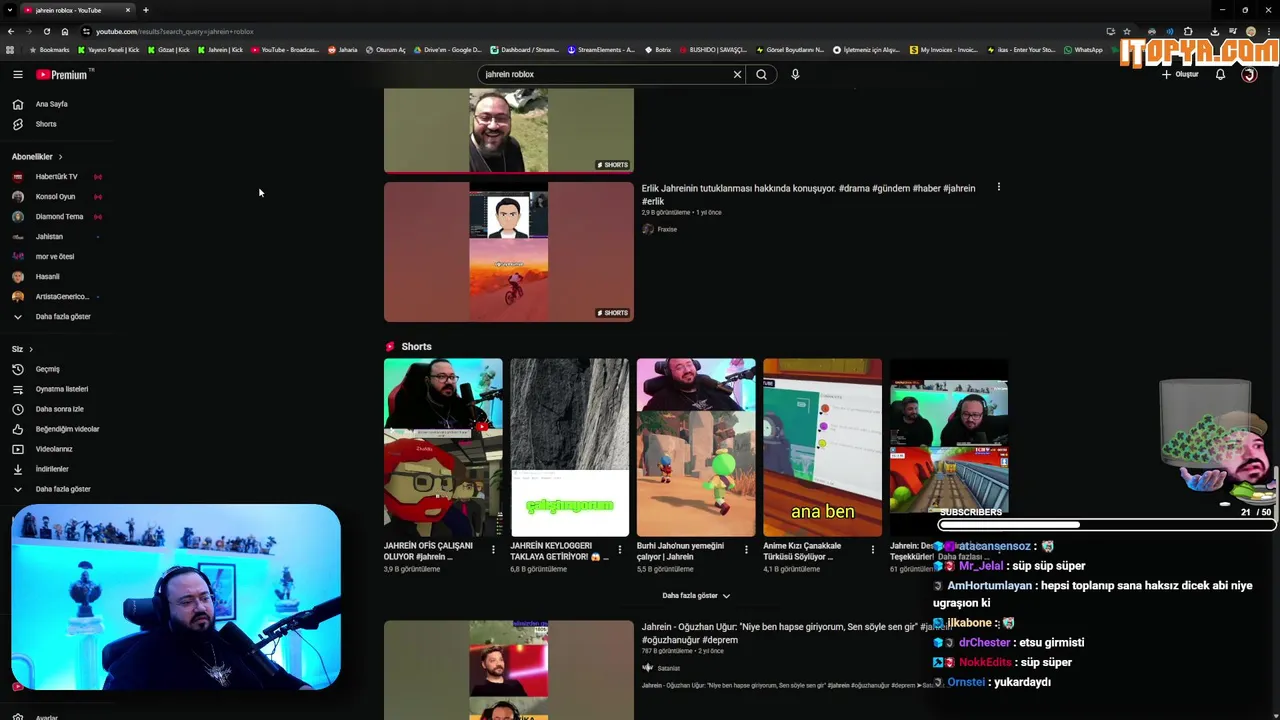Go to Ana Sayfa in sidebar
Image resolution: width=1280 pixels, height=720 pixels.
tap(52, 104)
